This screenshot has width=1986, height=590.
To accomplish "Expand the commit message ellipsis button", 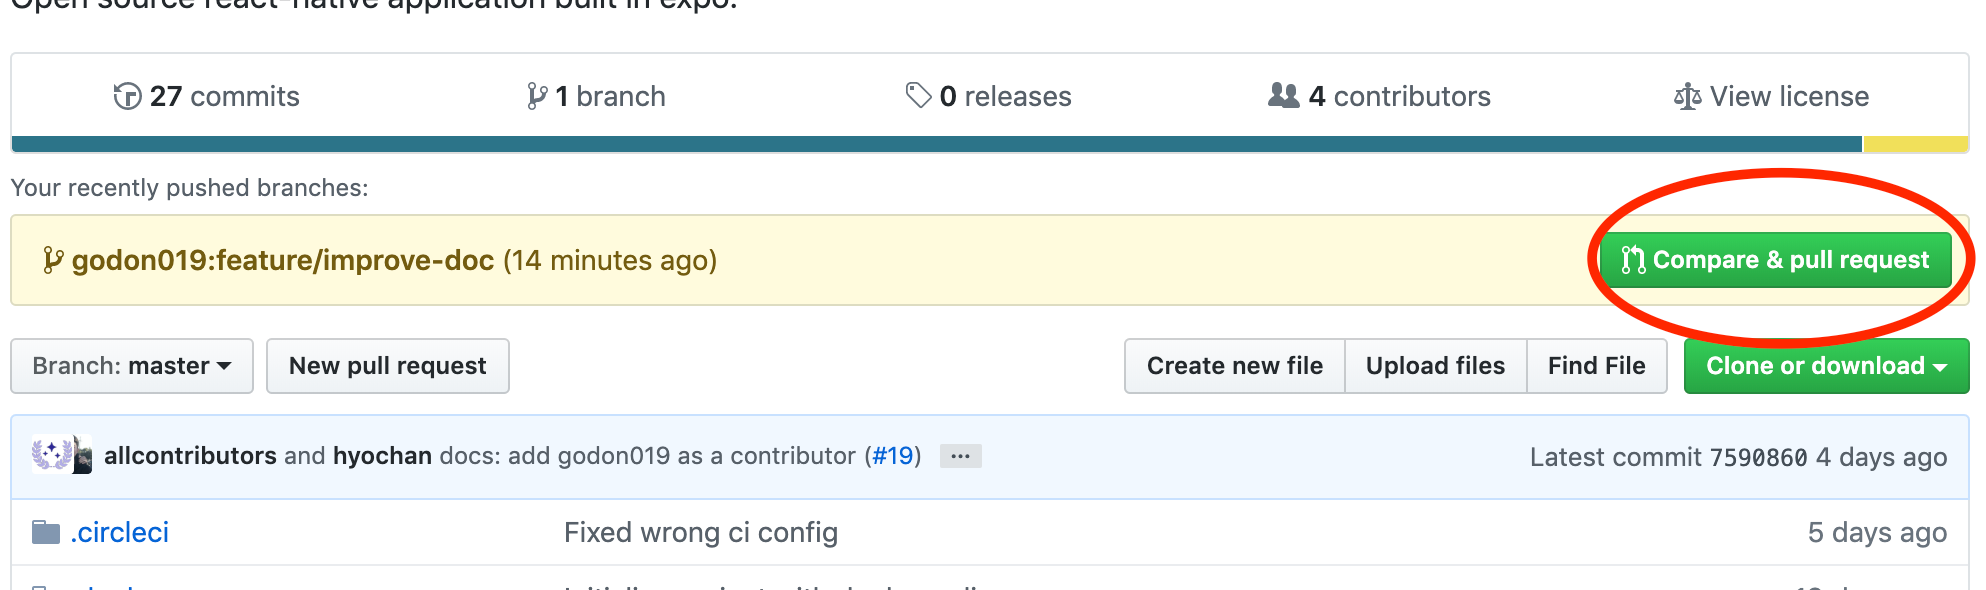I will [x=960, y=456].
